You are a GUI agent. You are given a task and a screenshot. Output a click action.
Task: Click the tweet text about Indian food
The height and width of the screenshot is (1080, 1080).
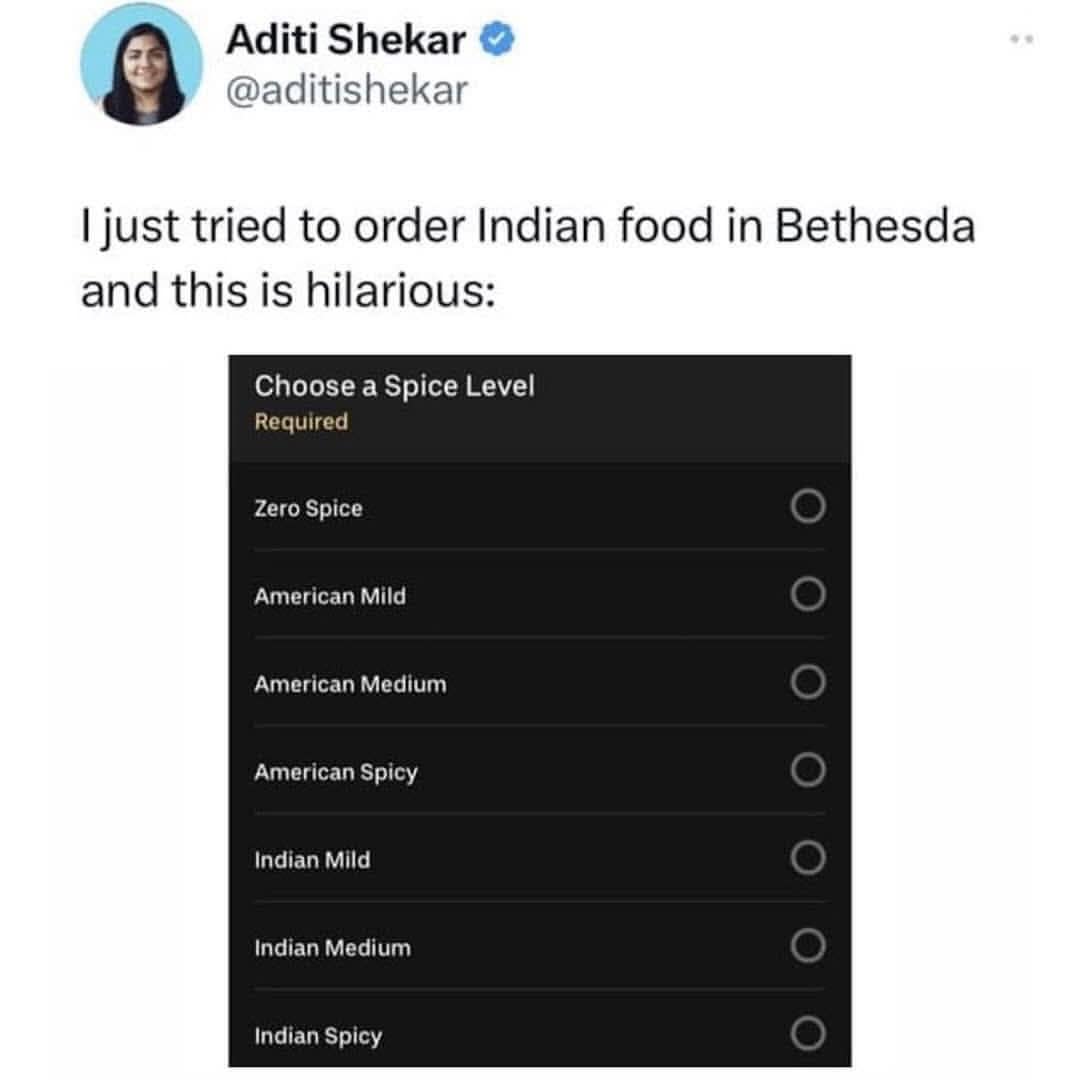pos(527,256)
